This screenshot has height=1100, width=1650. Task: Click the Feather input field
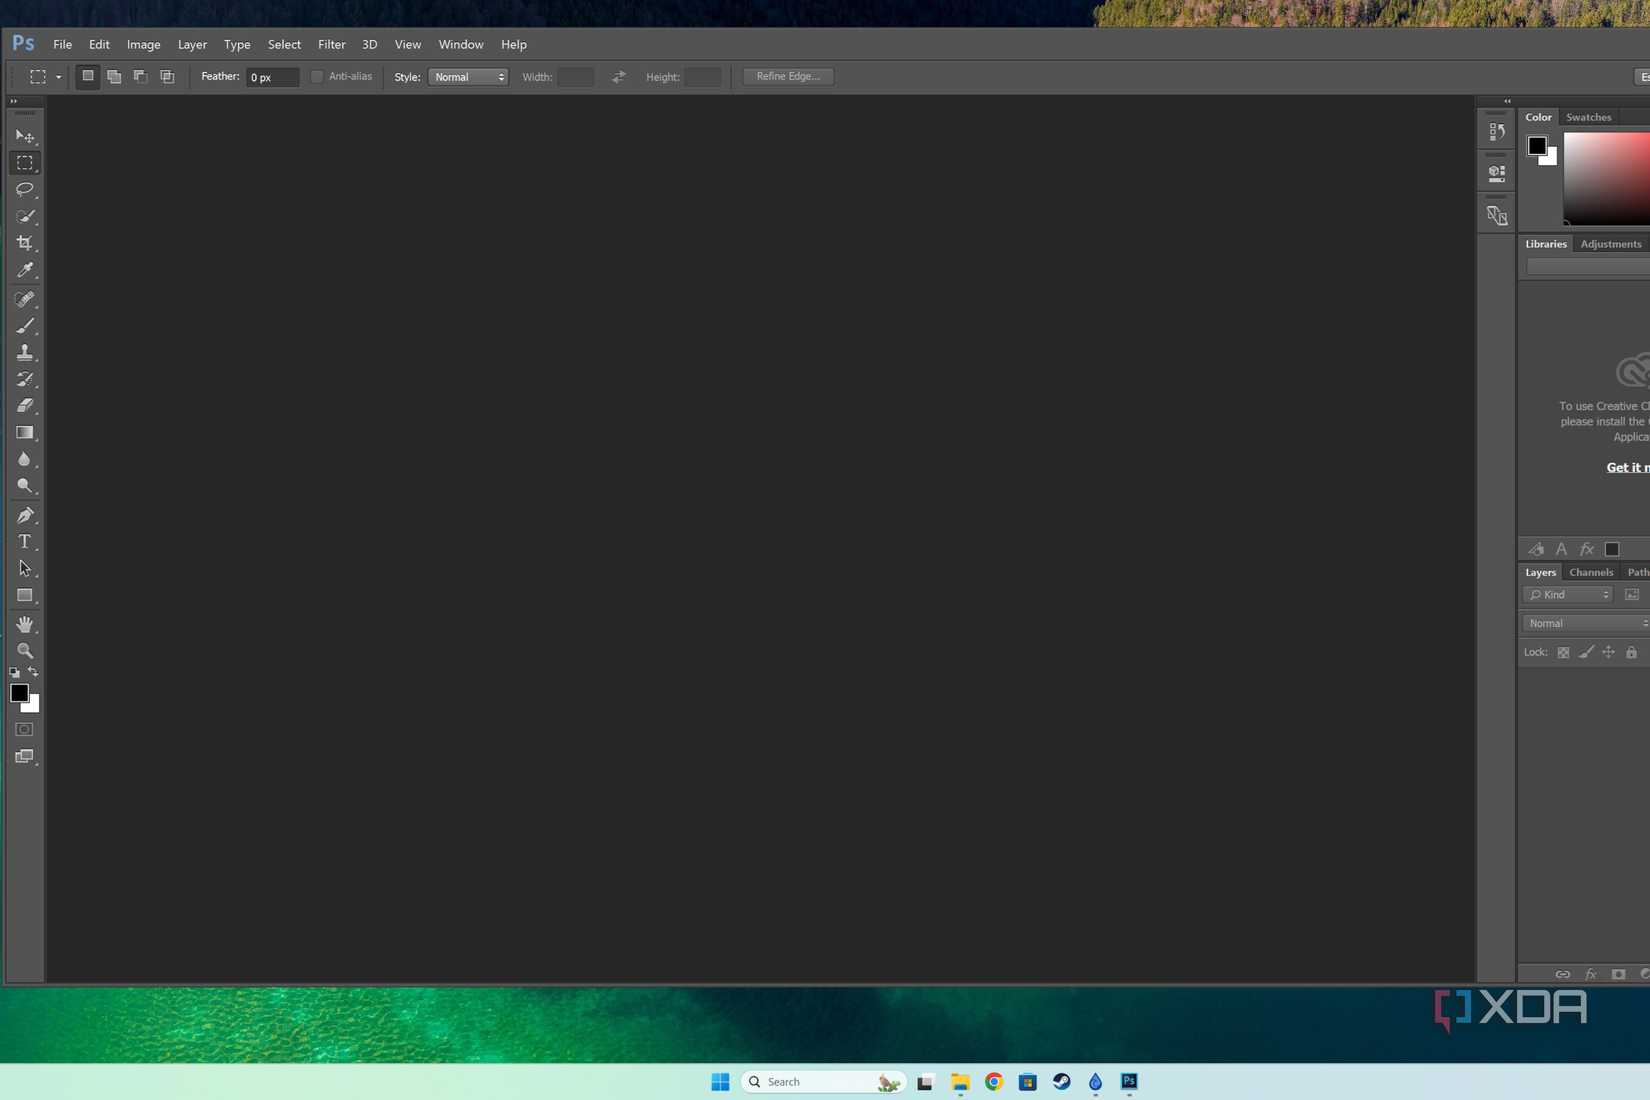[x=272, y=77]
